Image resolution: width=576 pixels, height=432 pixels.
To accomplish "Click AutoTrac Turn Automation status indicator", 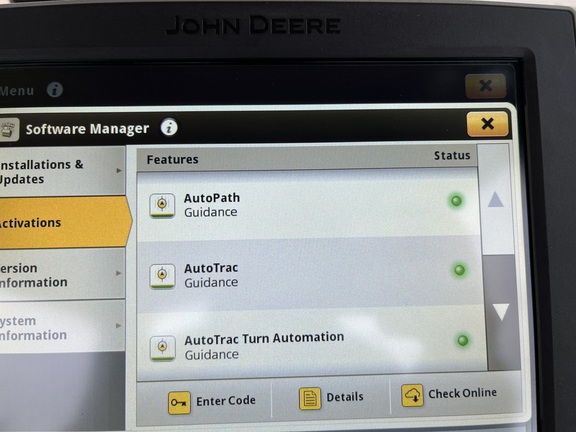I will pos(462,340).
